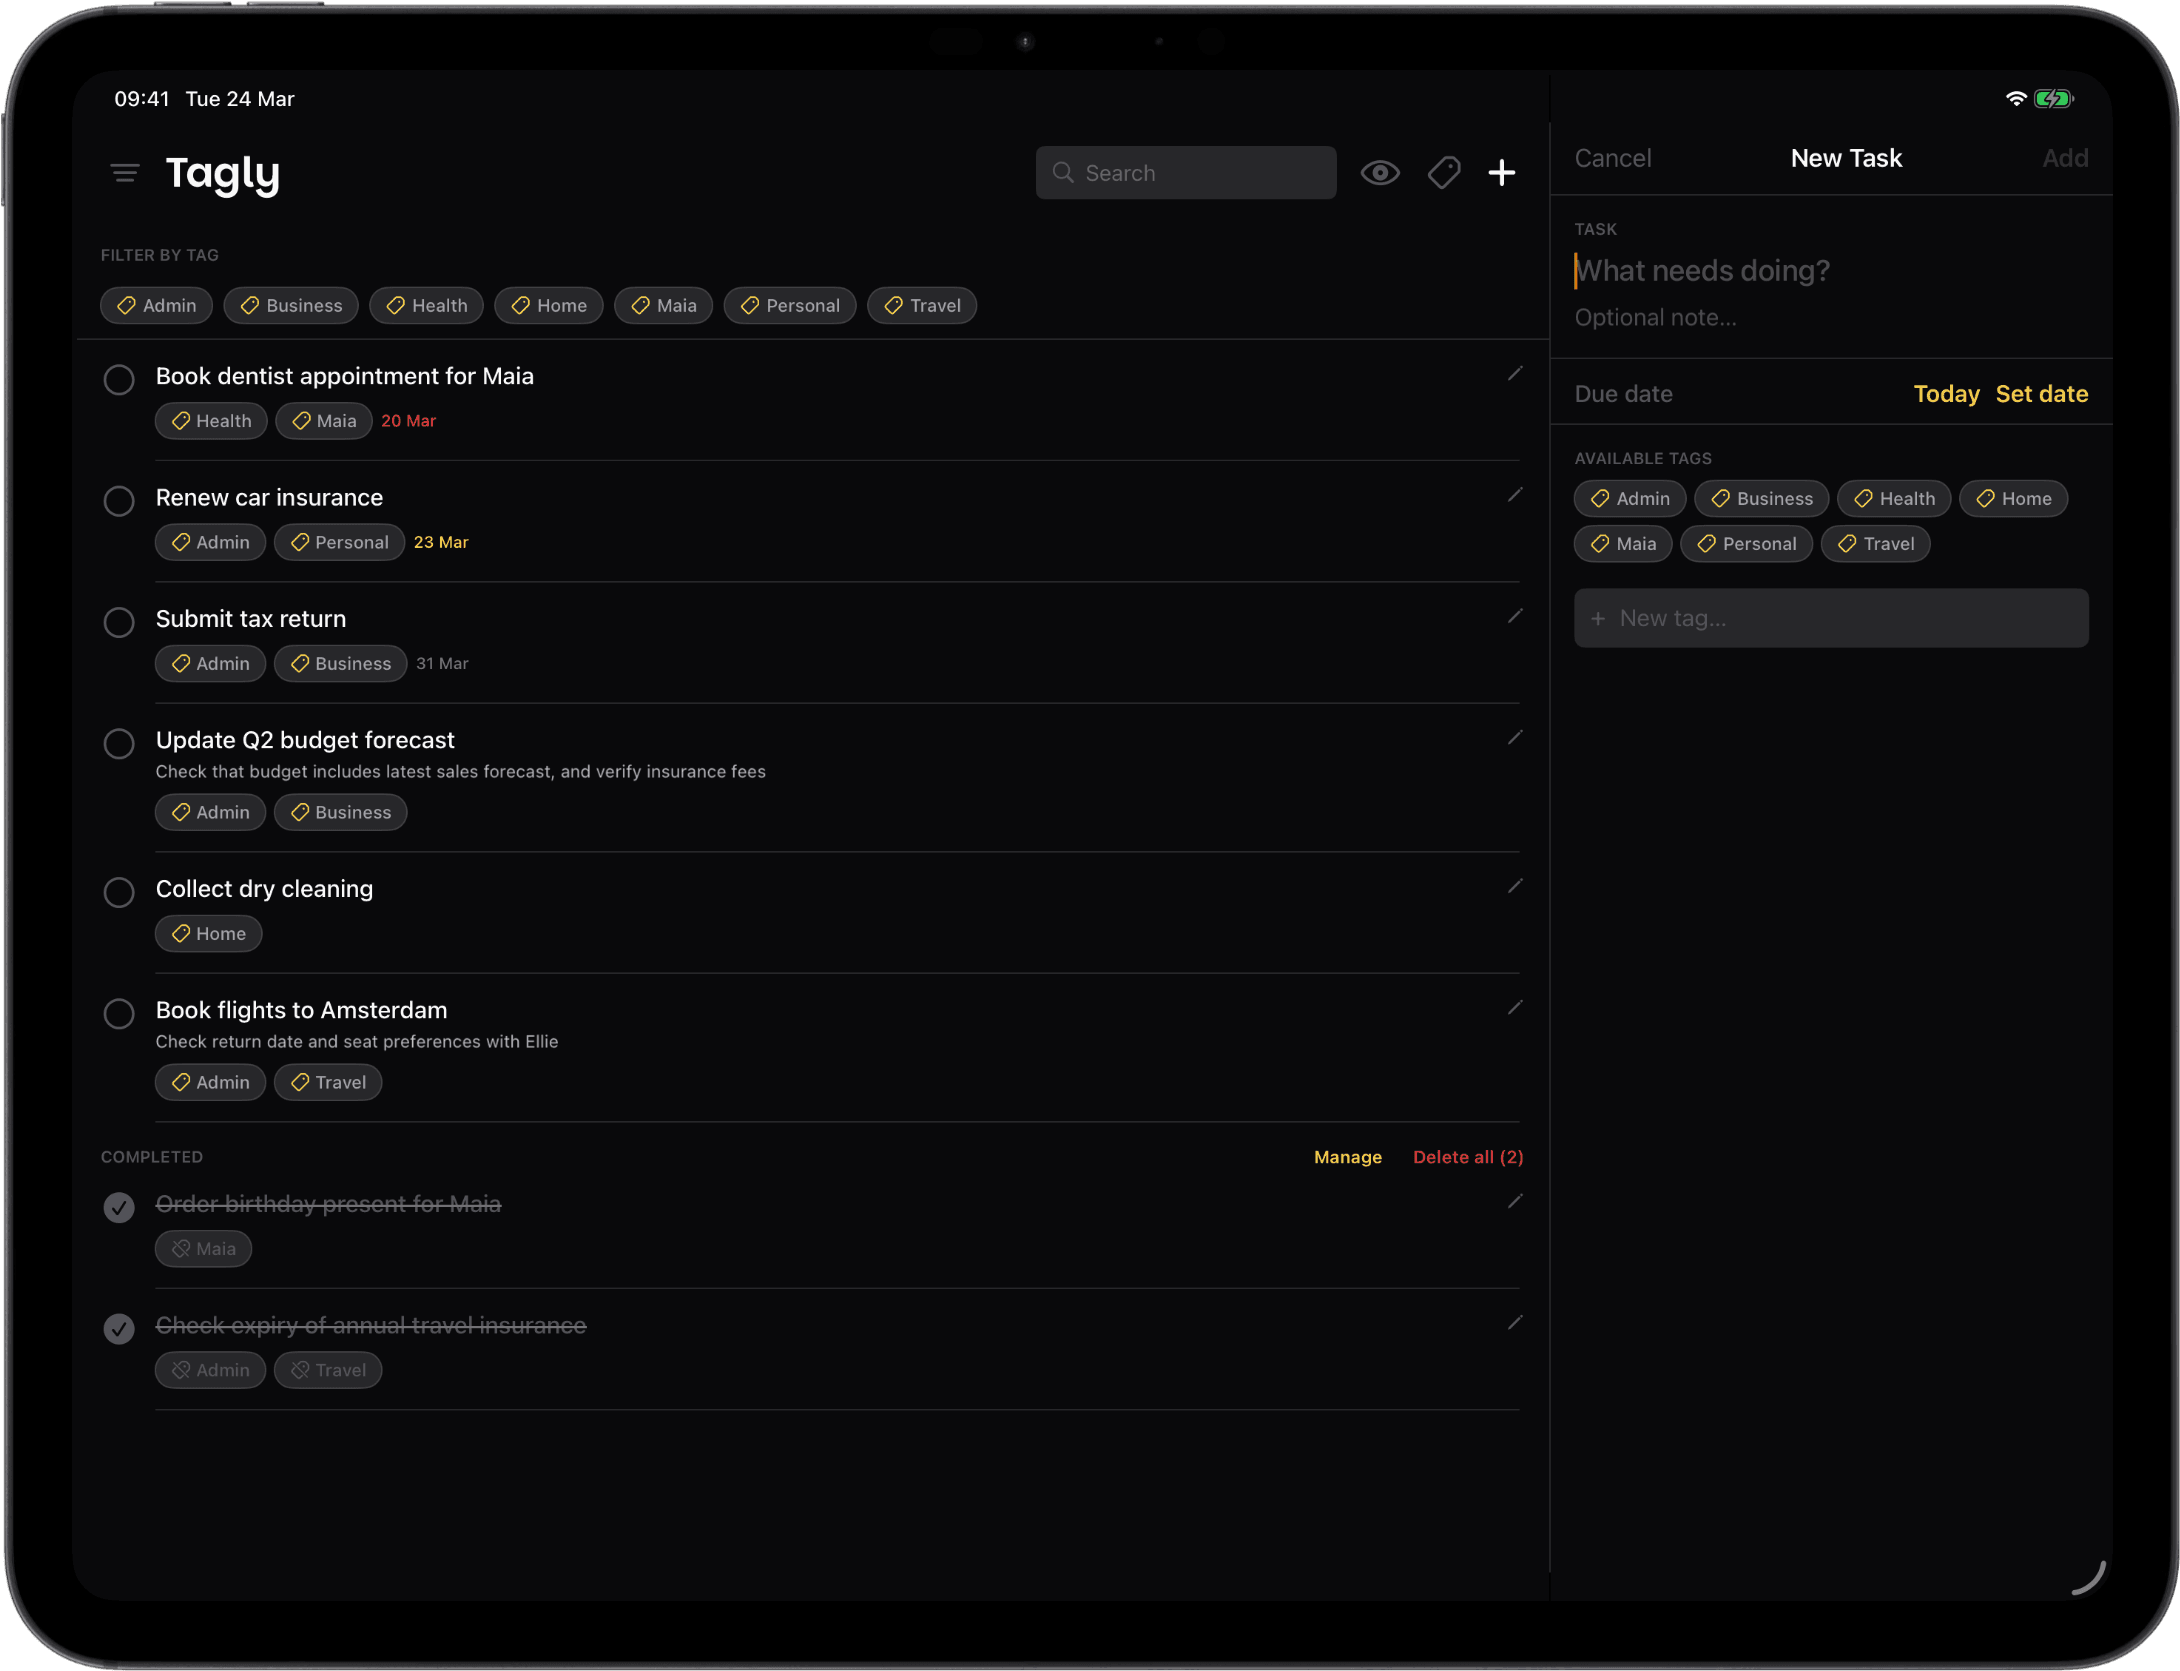The image size is (2180, 1671).
Task: Click the search magnifier icon
Action: 1062,172
